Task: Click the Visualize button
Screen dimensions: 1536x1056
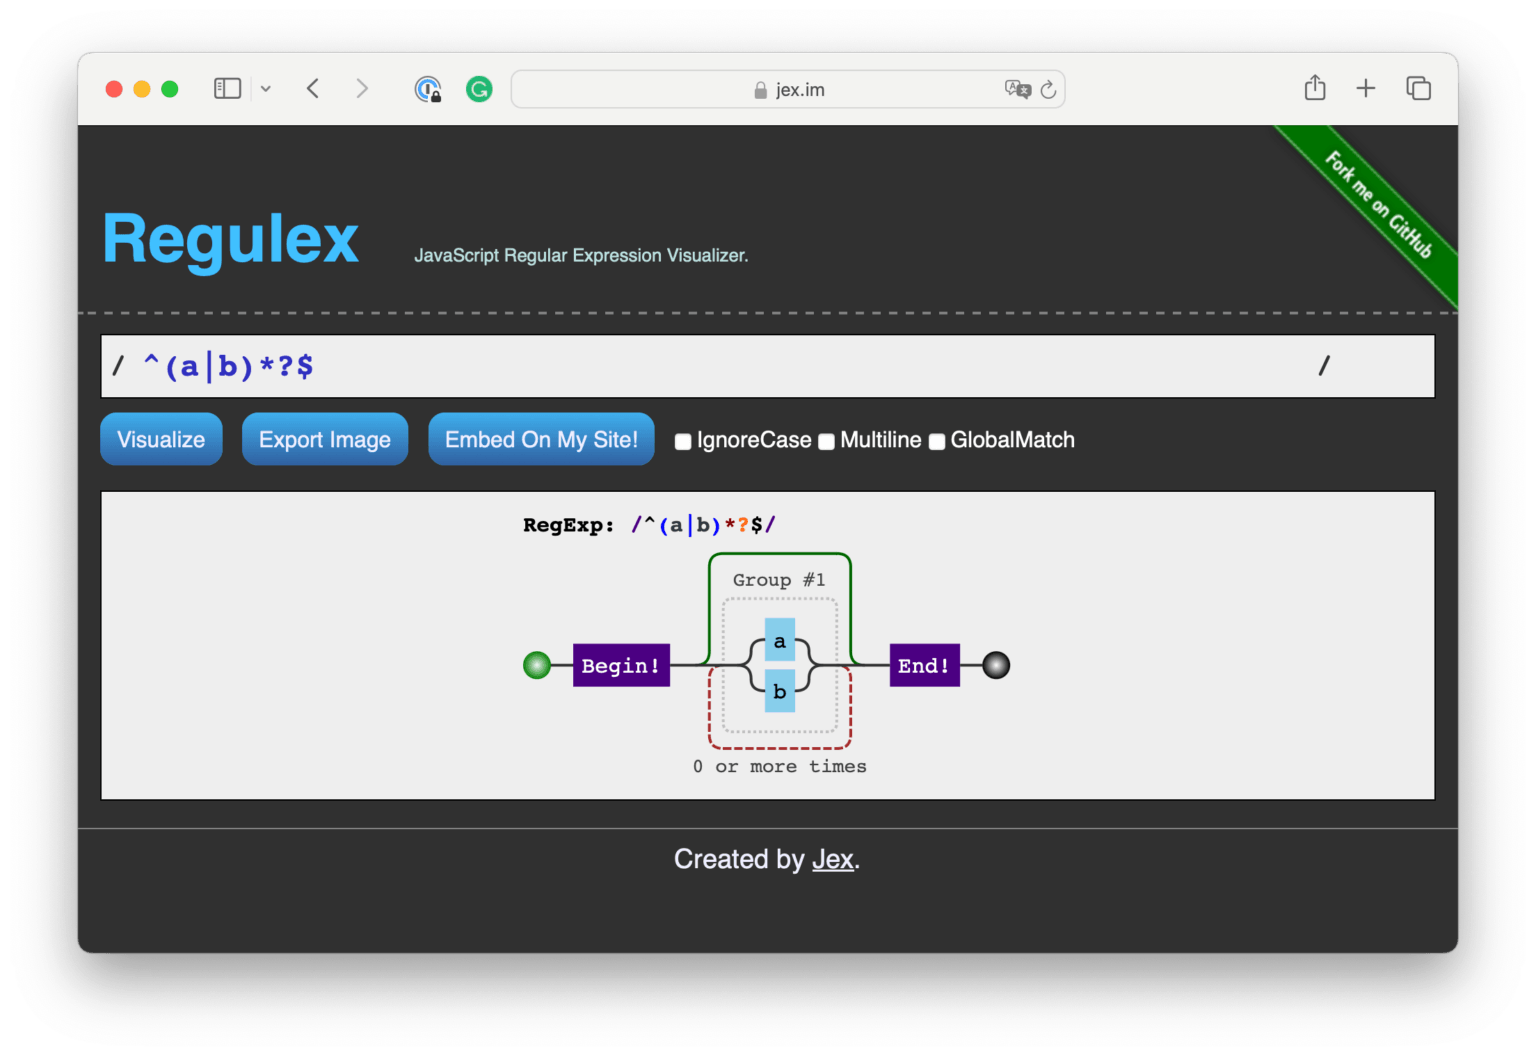Action: point(161,439)
